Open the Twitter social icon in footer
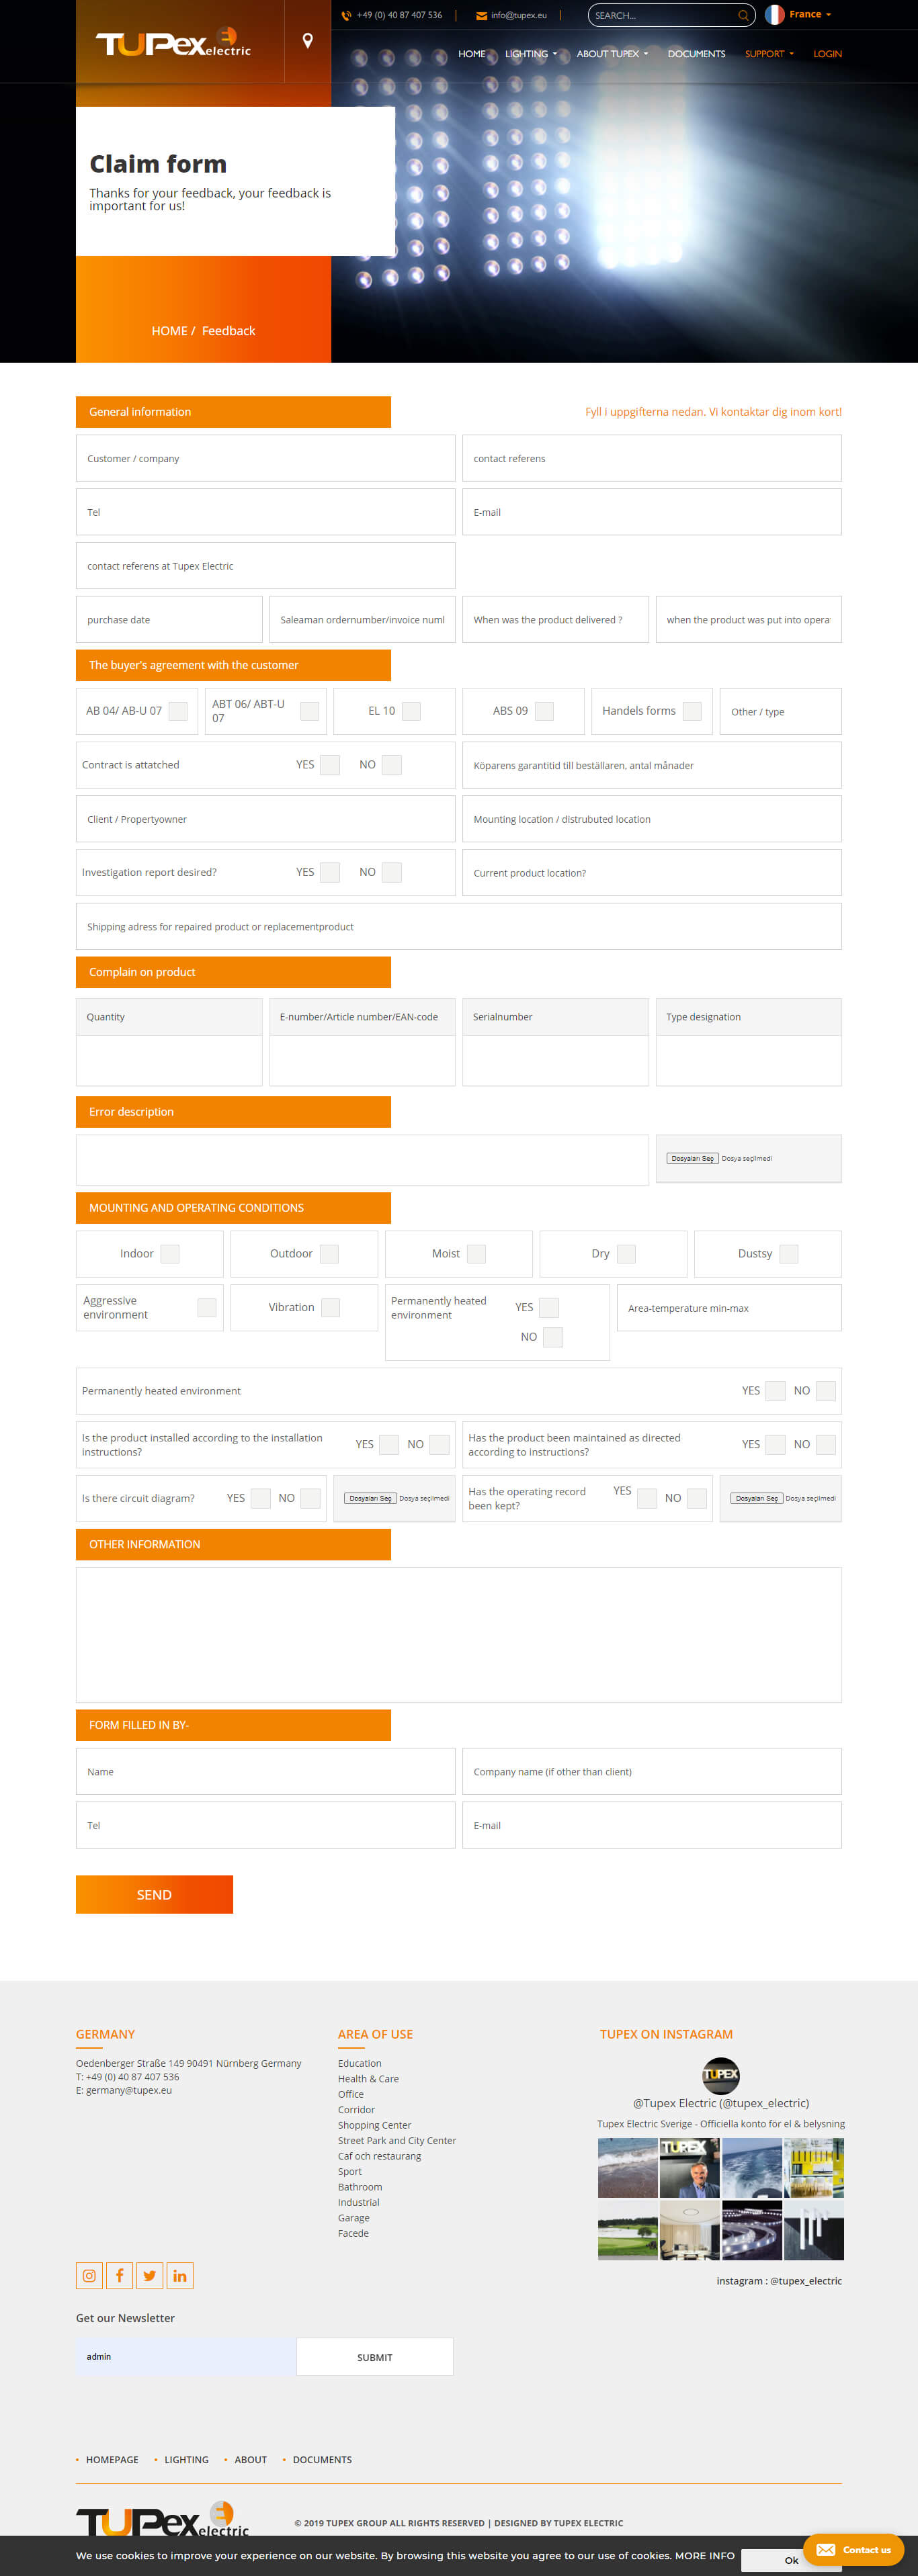This screenshot has height=2576, width=918. [149, 2275]
